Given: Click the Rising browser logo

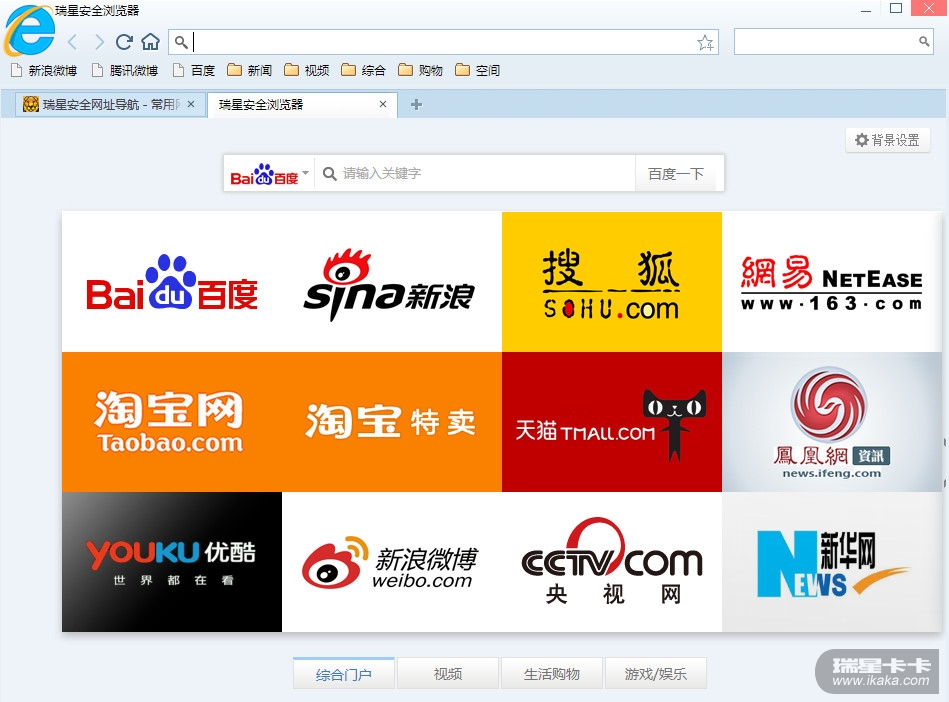Looking at the screenshot, I should point(29,30).
